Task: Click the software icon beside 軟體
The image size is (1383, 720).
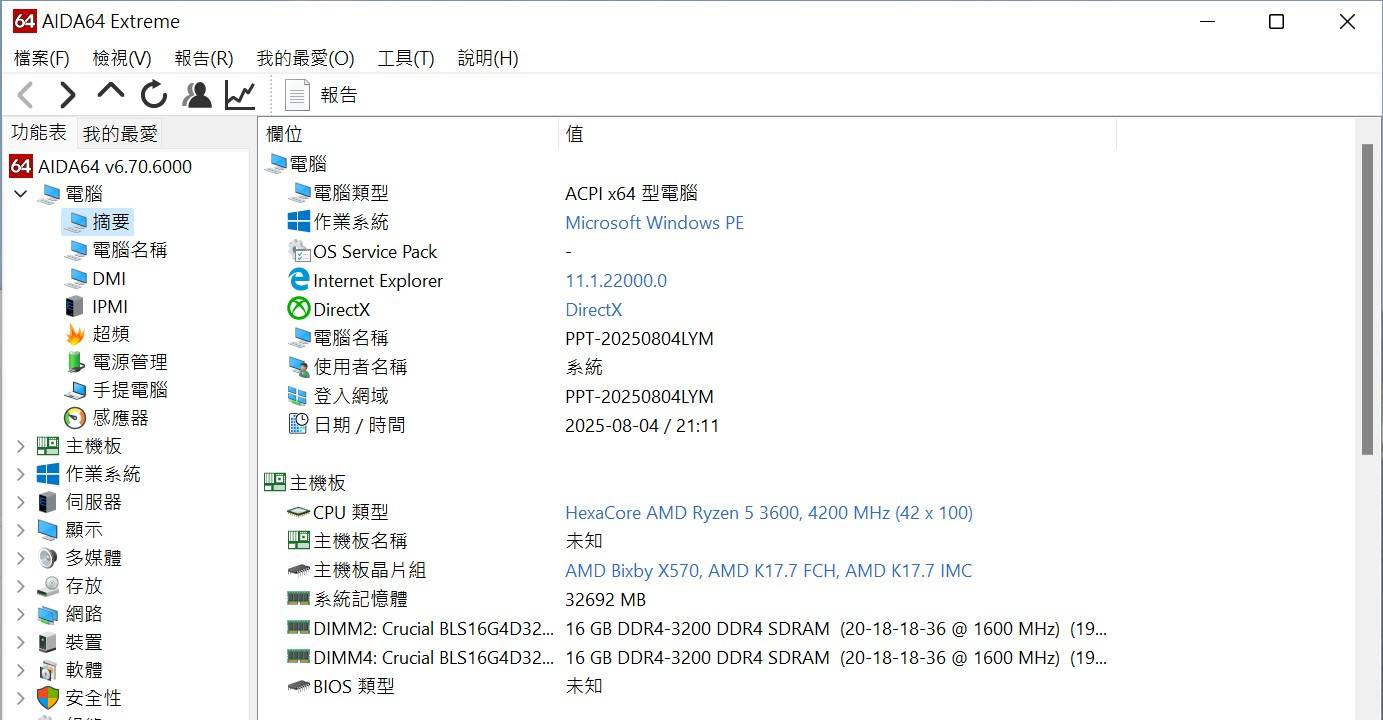Action: click(x=48, y=670)
